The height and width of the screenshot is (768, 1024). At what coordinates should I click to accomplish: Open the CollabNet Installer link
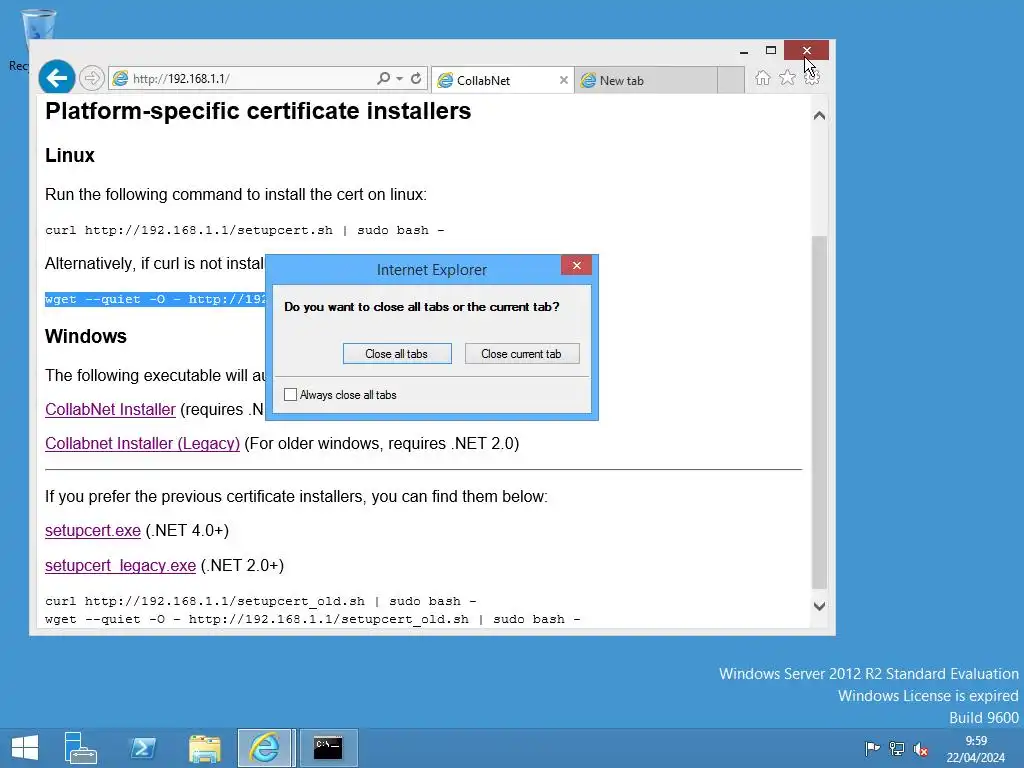(x=110, y=409)
